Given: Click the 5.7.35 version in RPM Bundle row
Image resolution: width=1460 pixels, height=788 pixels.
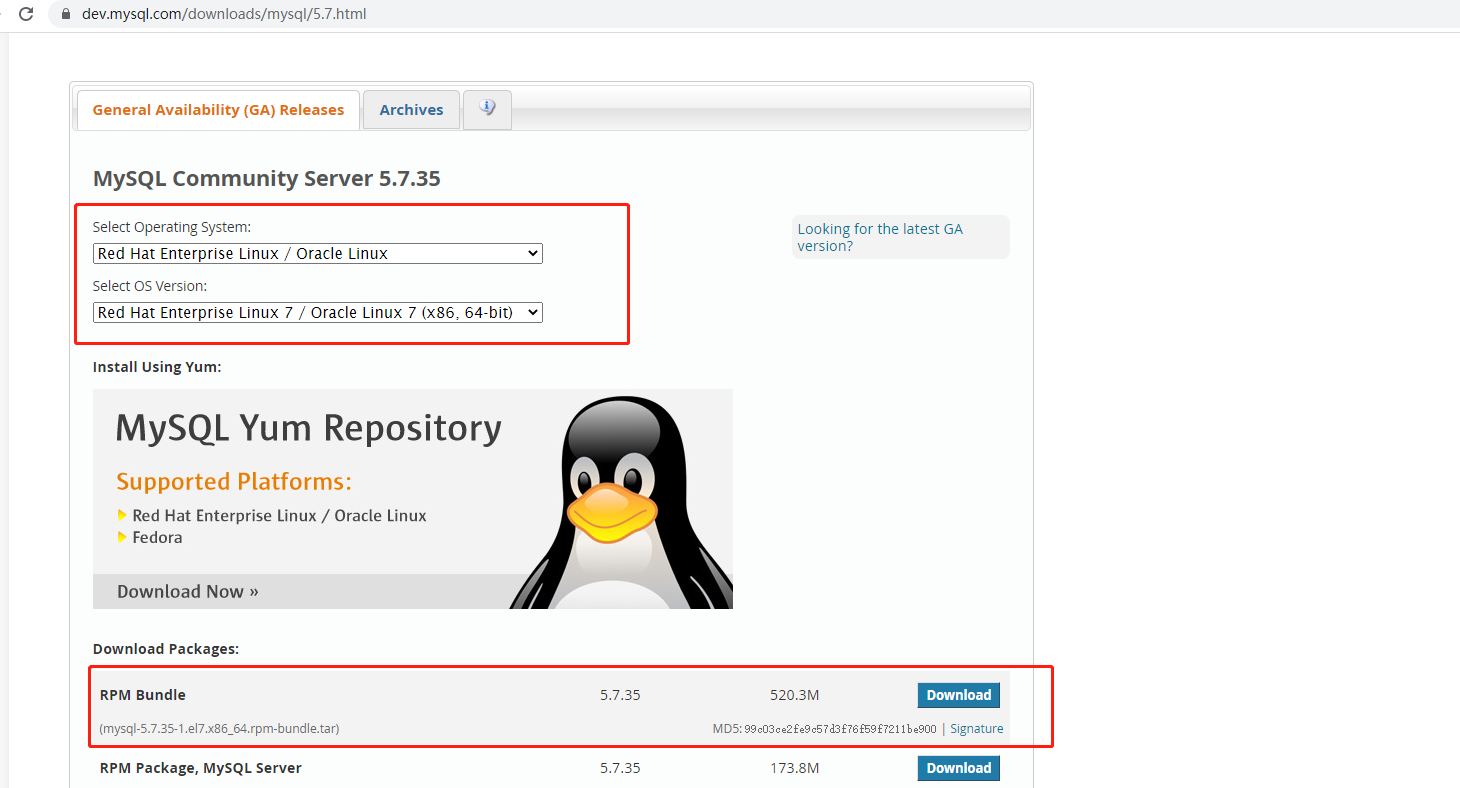Looking at the screenshot, I should click(x=620, y=695).
